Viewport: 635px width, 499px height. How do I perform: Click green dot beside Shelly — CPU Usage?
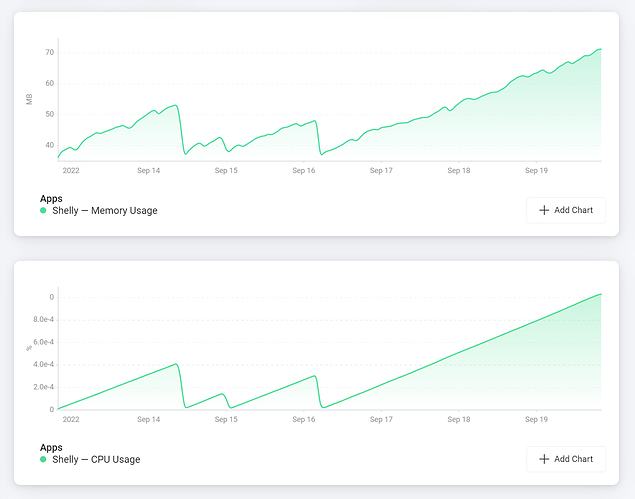(x=43, y=459)
